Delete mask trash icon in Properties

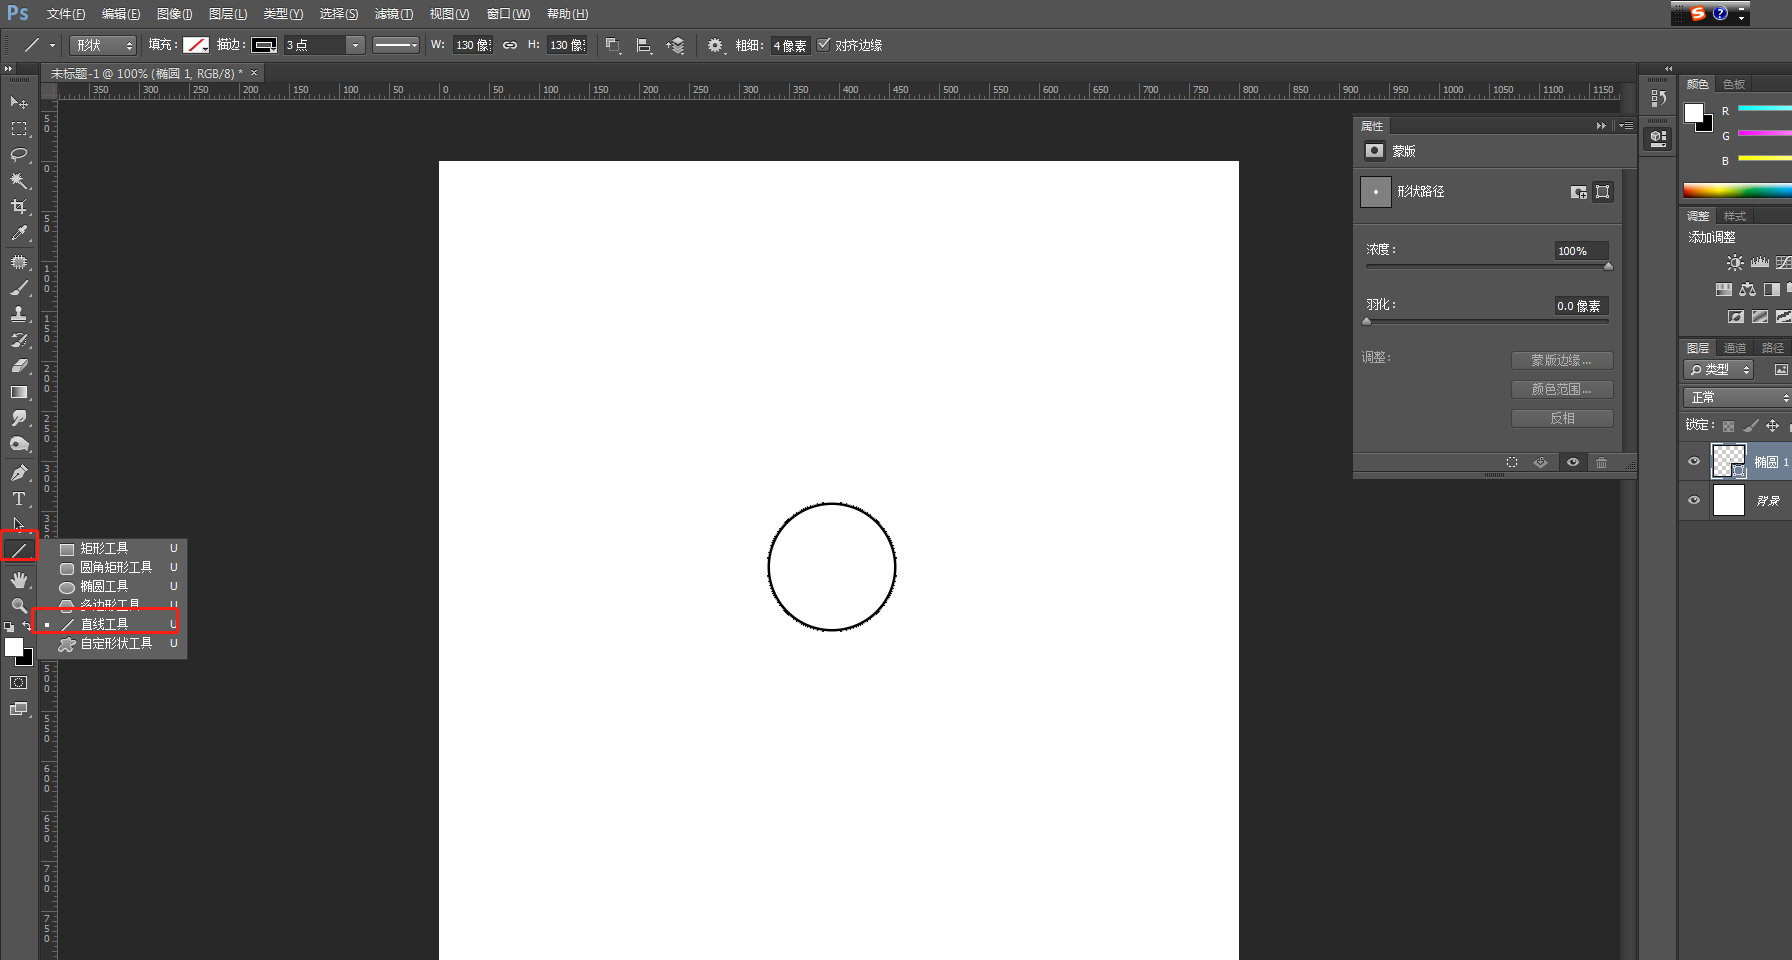[x=1602, y=462]
